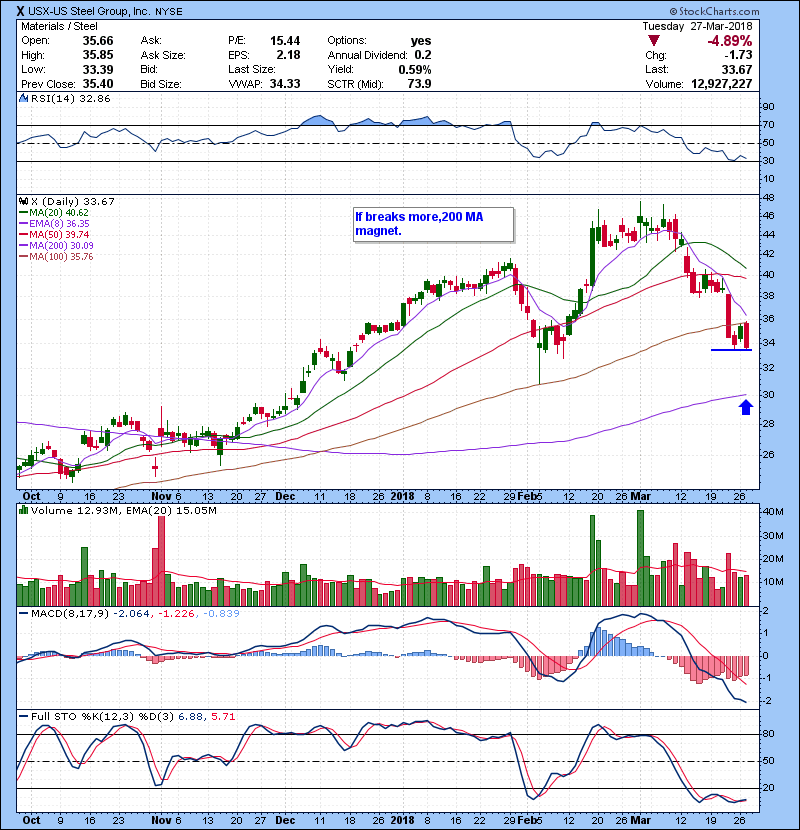Click the Oct label on the bottom date axis
Screen dimensions: 800x830
pos(31,820)
